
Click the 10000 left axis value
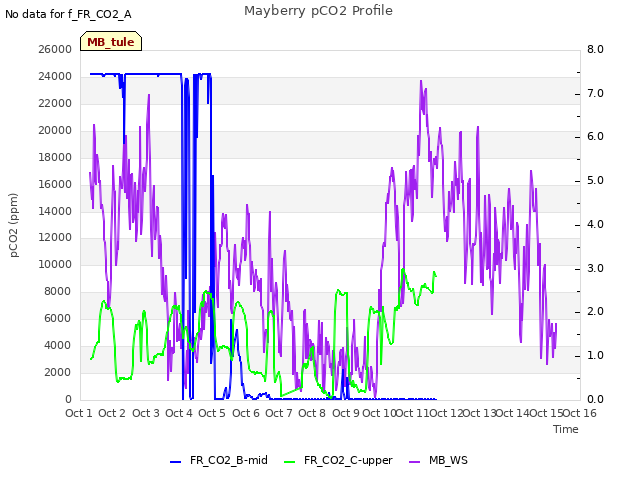tap(55, 264)
